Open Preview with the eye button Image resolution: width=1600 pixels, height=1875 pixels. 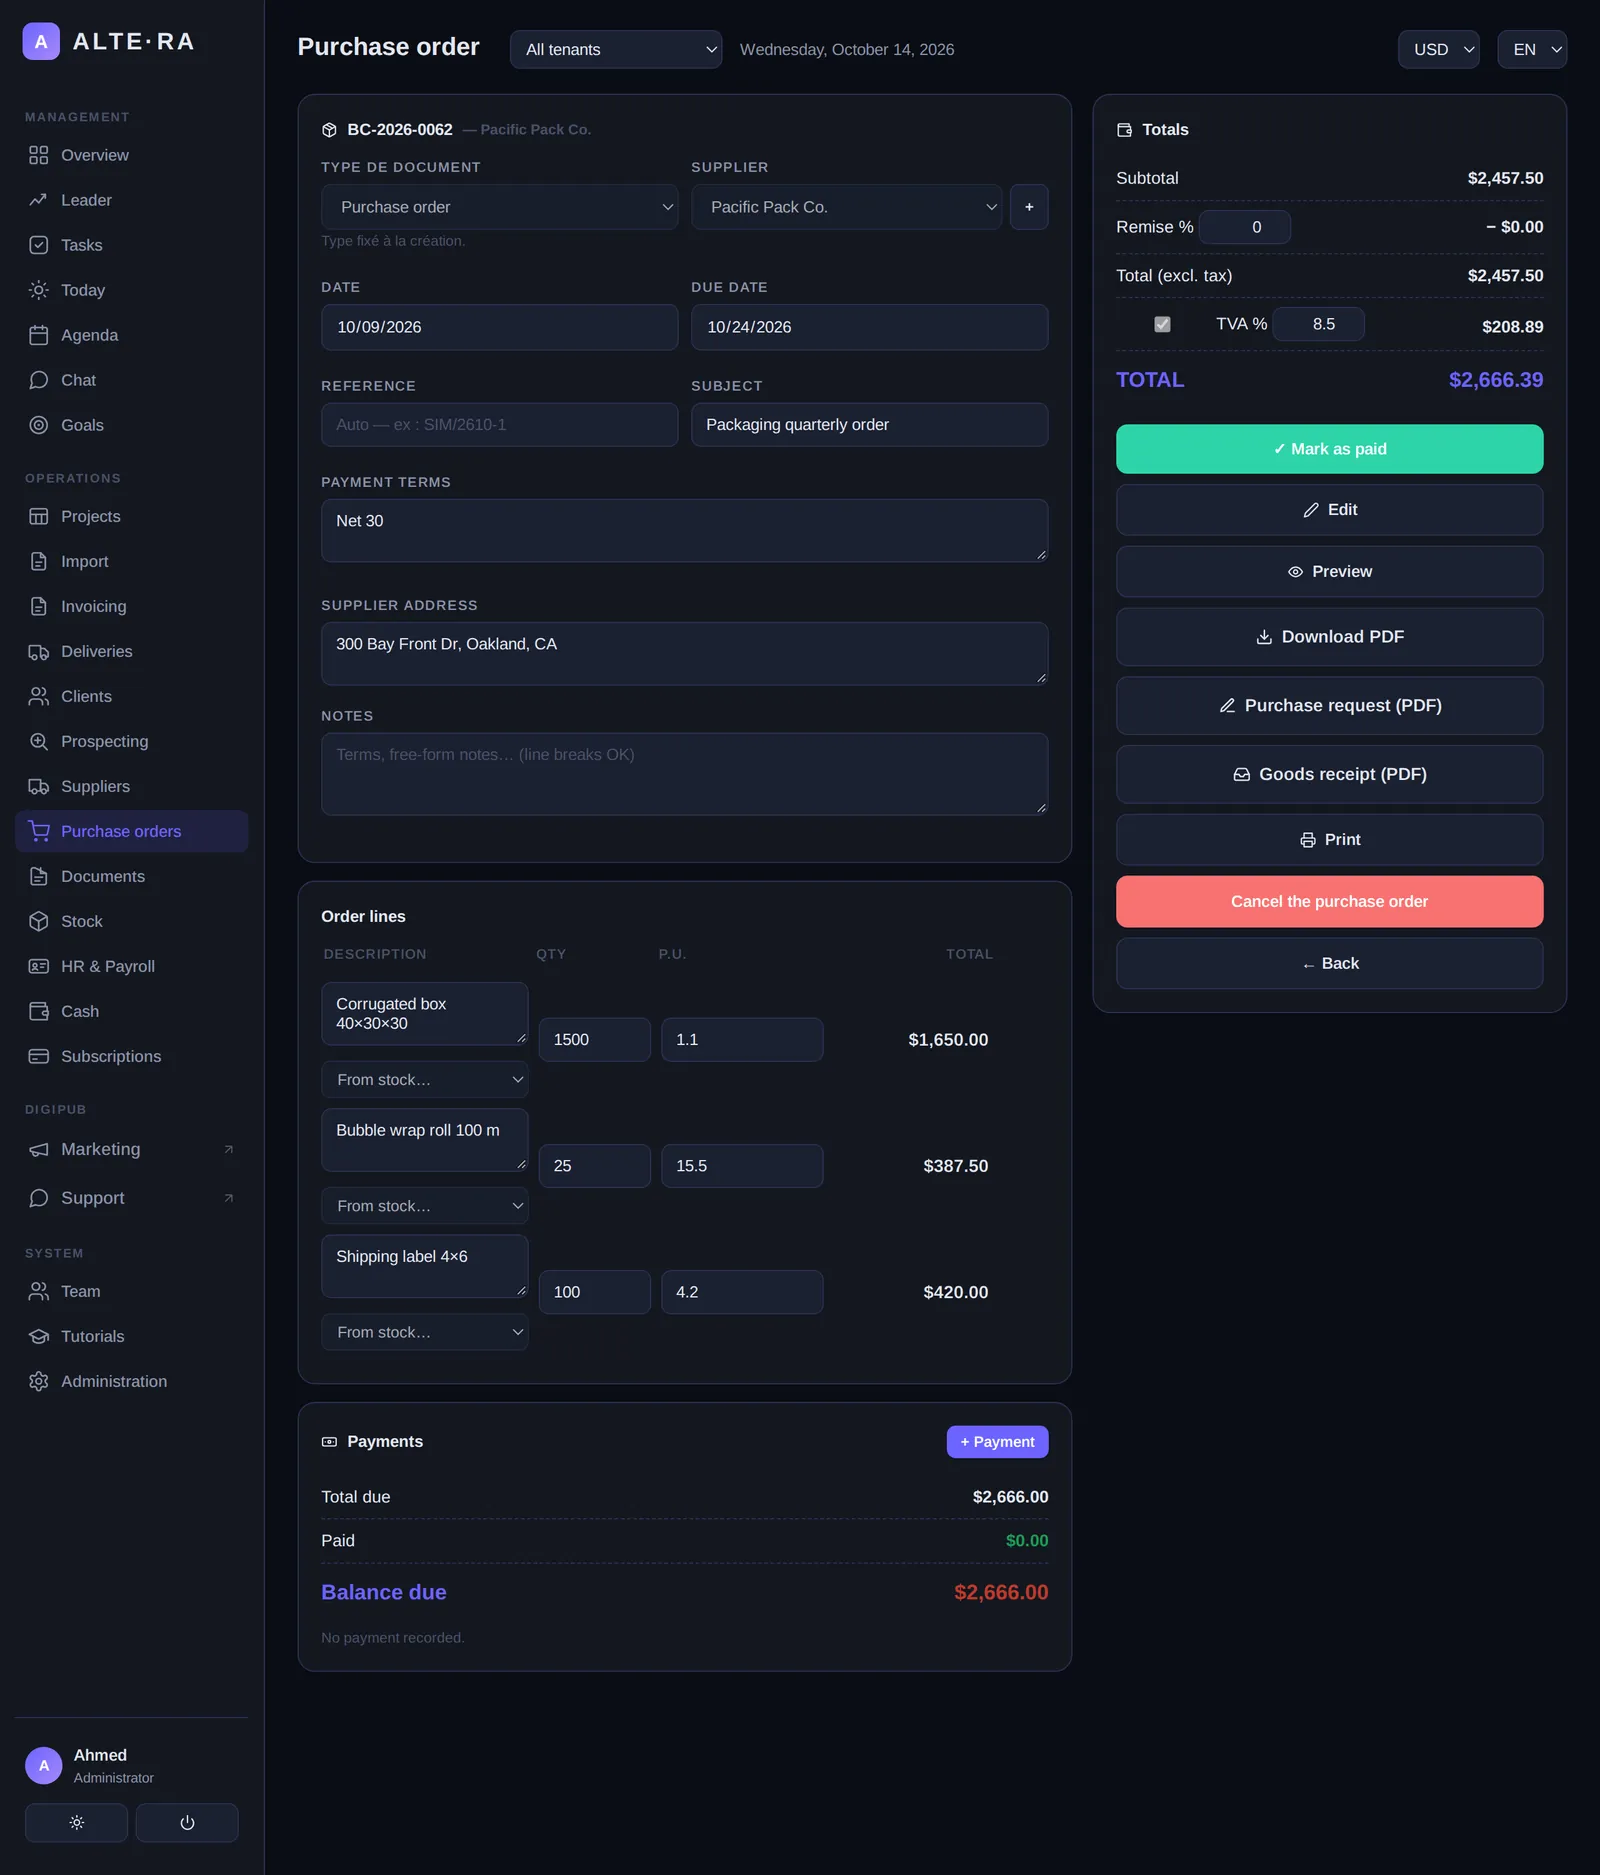pos(1329,572)
